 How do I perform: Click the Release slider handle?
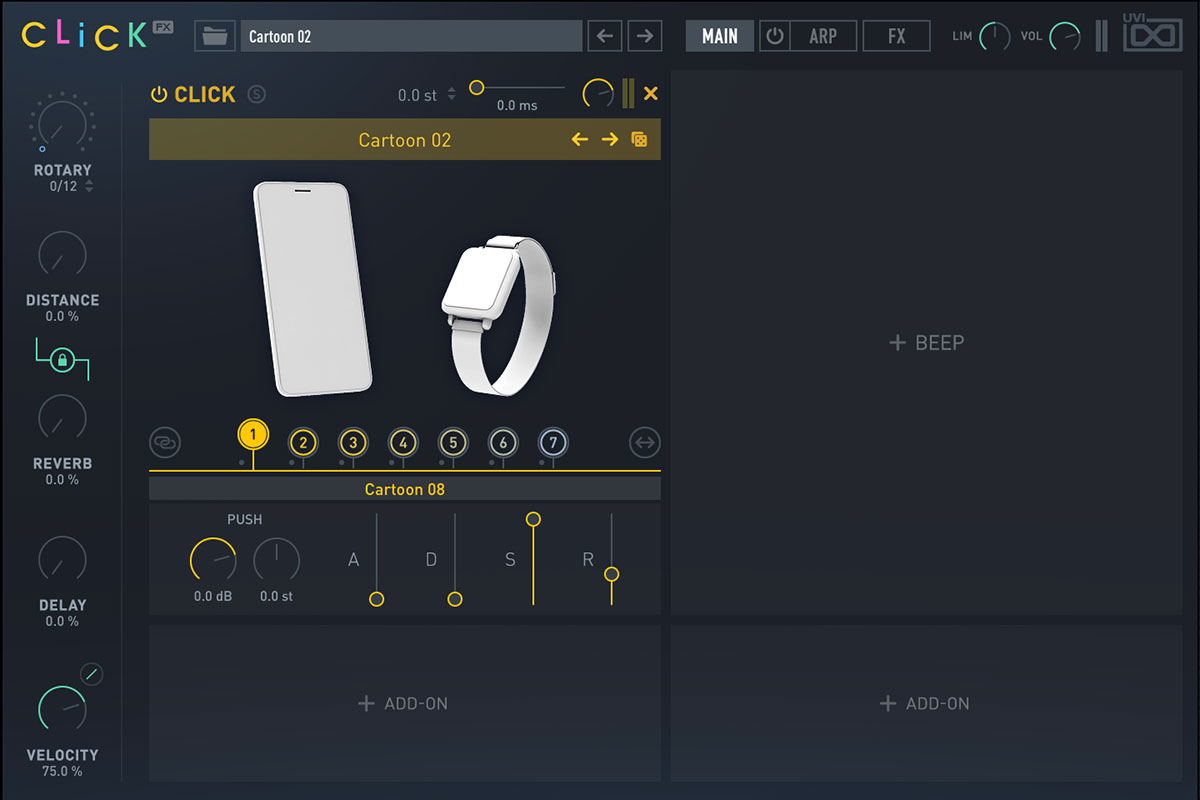[611, 574]
